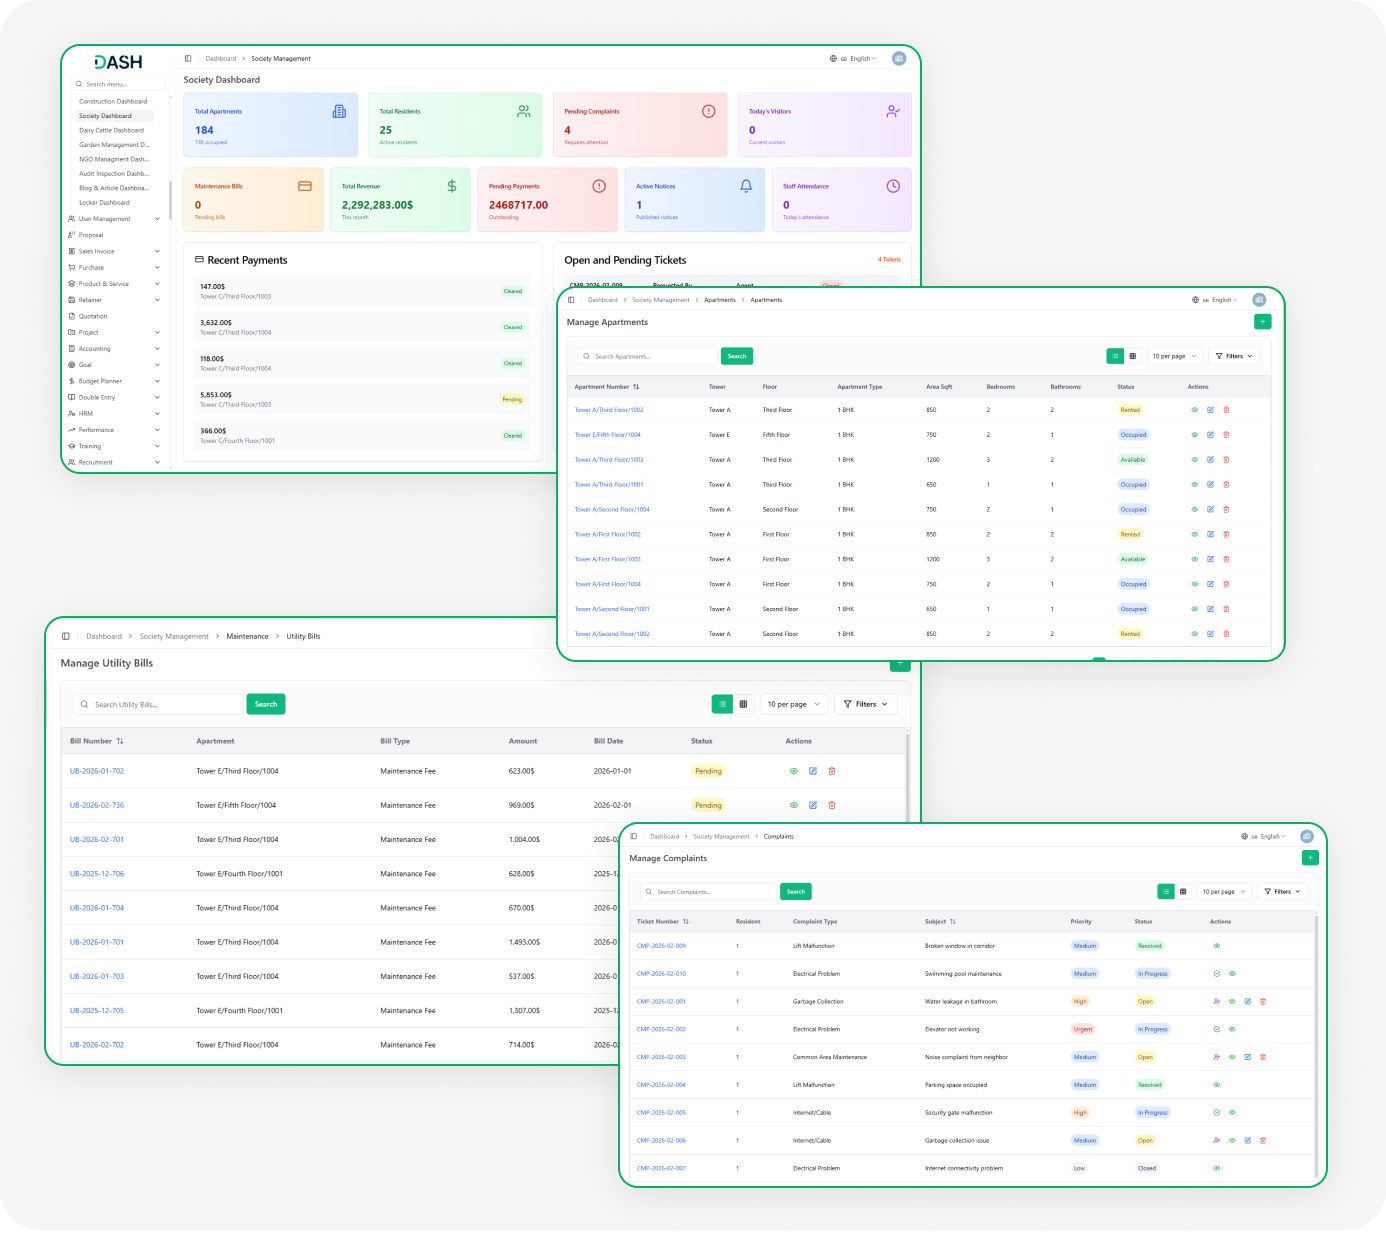
Task: Click the green add button in Manage Complaints
Action: (x=1311, y=858)
